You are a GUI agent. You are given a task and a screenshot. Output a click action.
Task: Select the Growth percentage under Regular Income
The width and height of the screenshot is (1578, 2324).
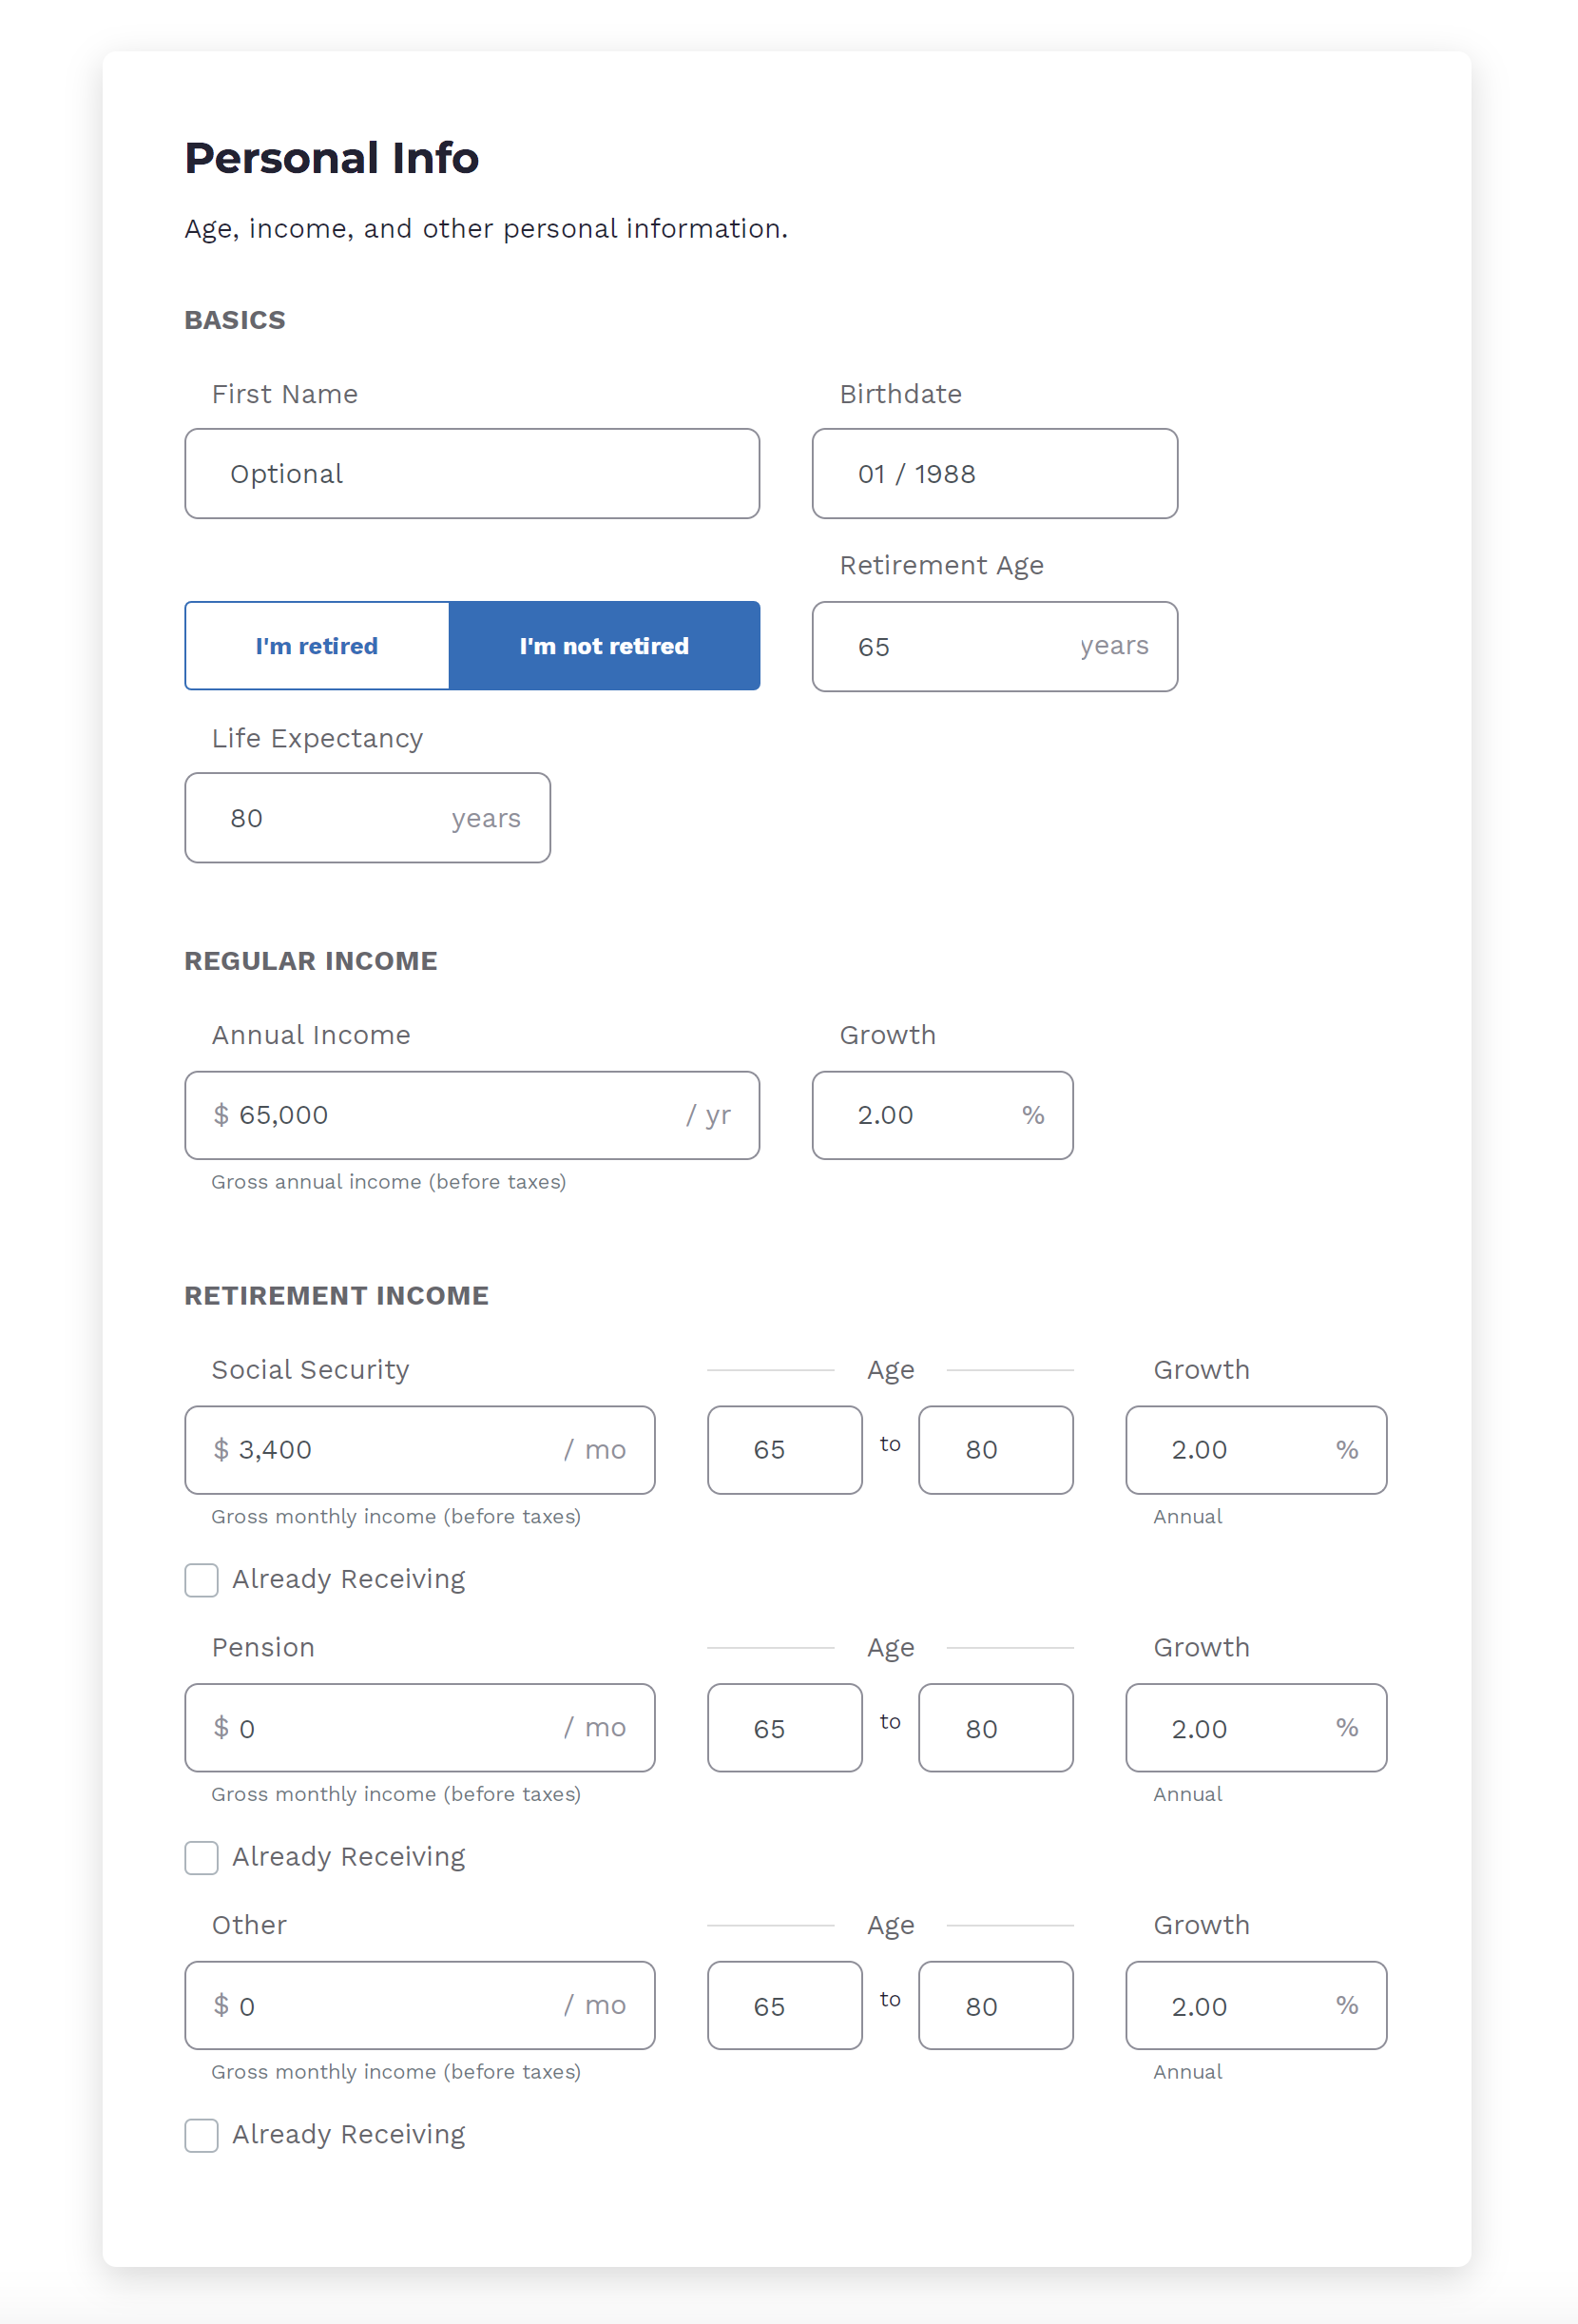pos(941,1115)
